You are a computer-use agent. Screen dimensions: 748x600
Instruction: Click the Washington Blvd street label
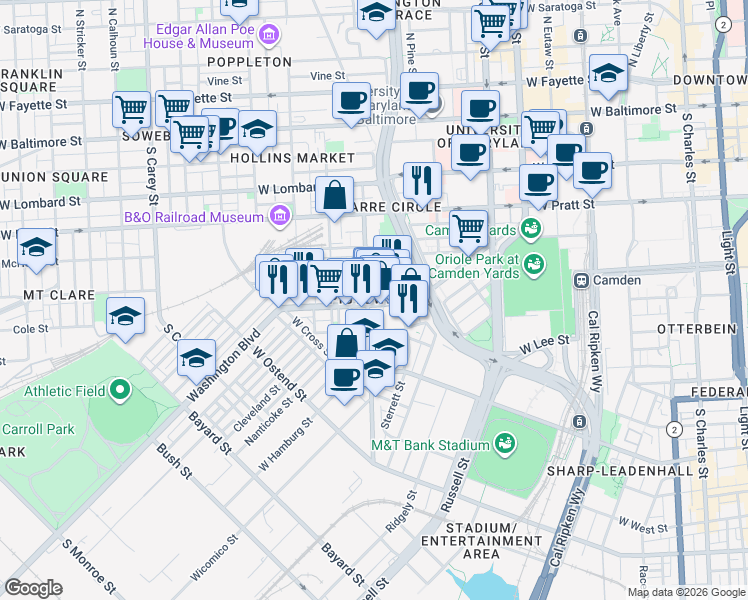click(x=224, y=366)
